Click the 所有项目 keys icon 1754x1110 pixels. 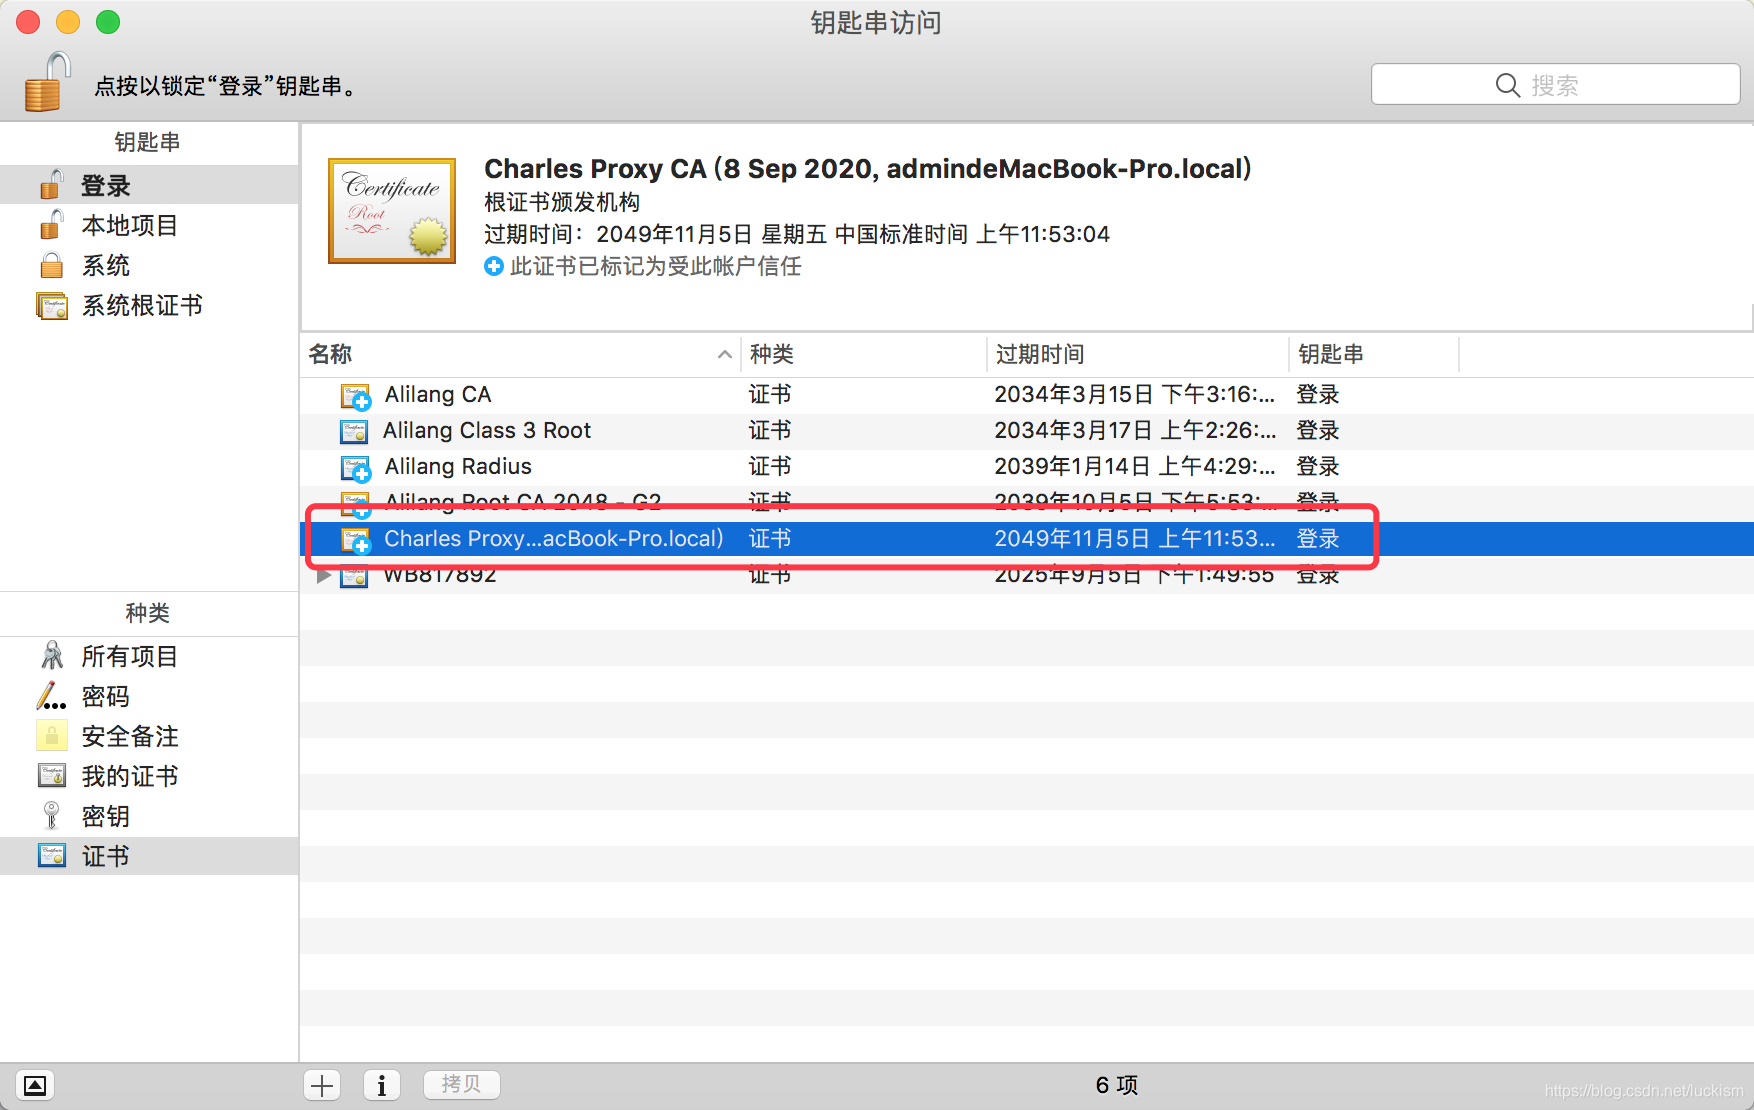tap(52, 656)
